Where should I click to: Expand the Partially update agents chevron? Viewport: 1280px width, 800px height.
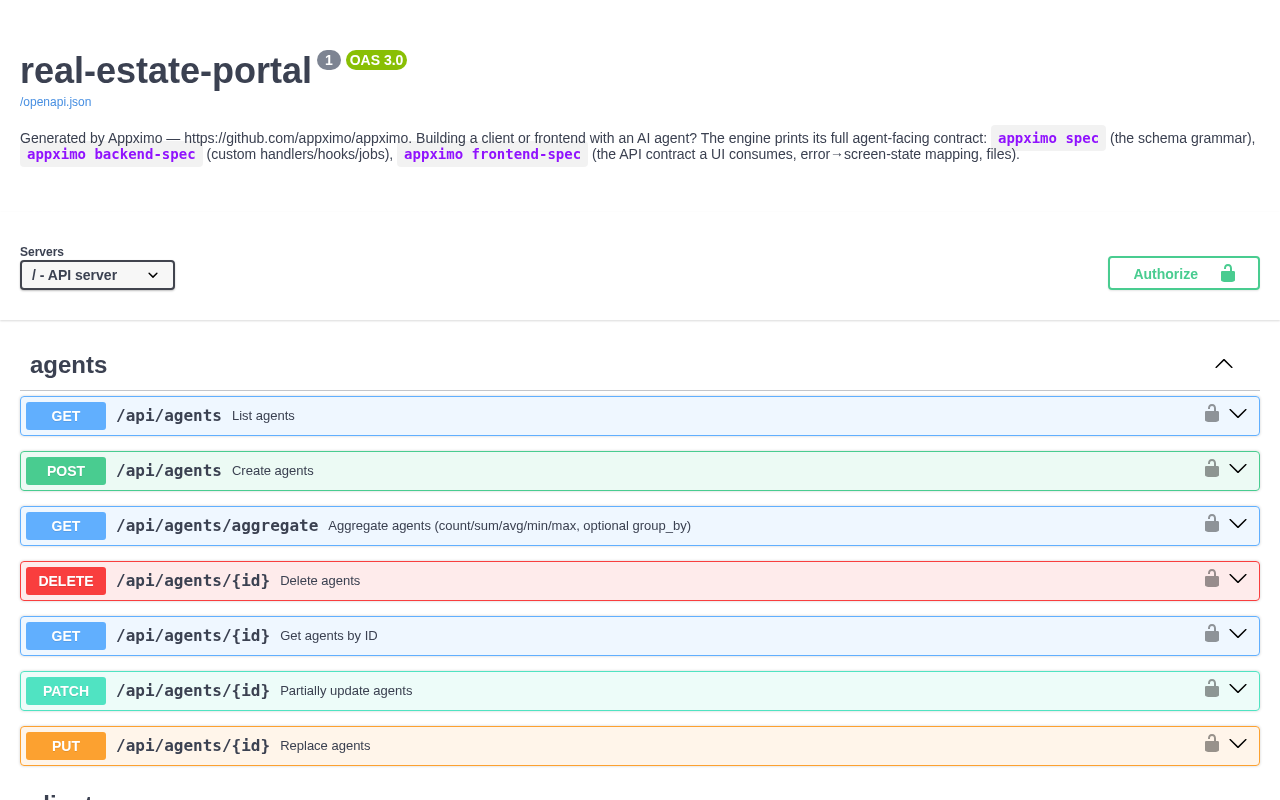(1238, 689)
